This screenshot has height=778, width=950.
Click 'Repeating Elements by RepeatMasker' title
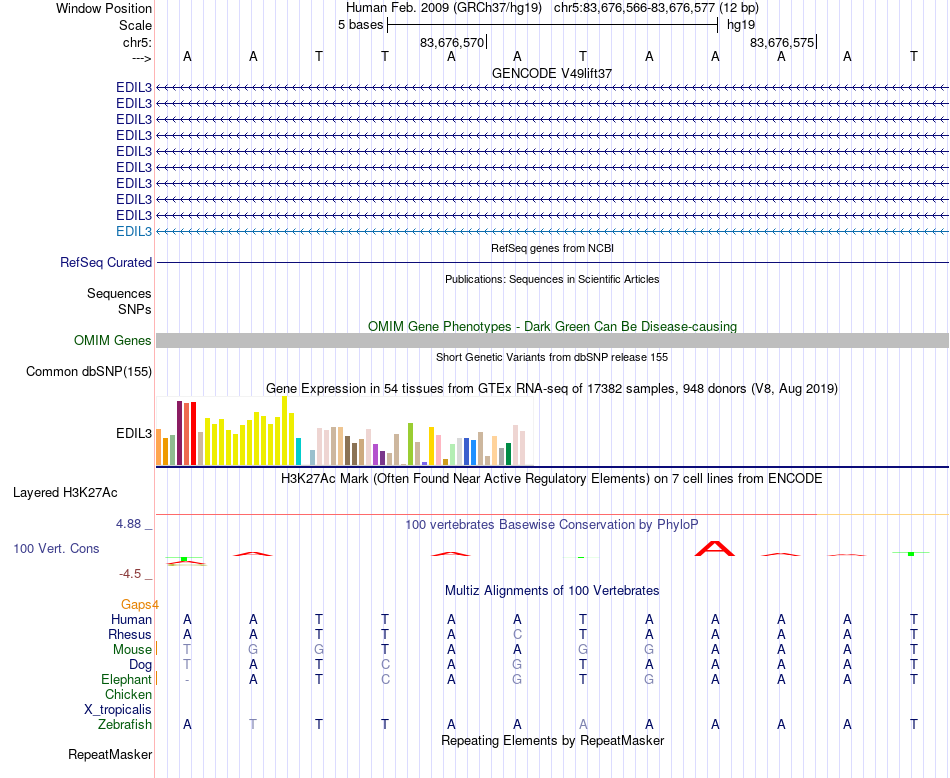coord(553,740)
